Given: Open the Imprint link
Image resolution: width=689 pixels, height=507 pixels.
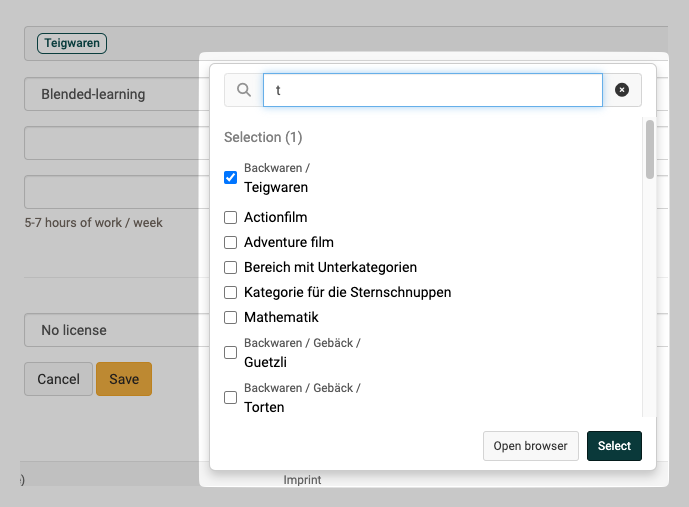Looking at the screenshot, I should tap(302, 480).
